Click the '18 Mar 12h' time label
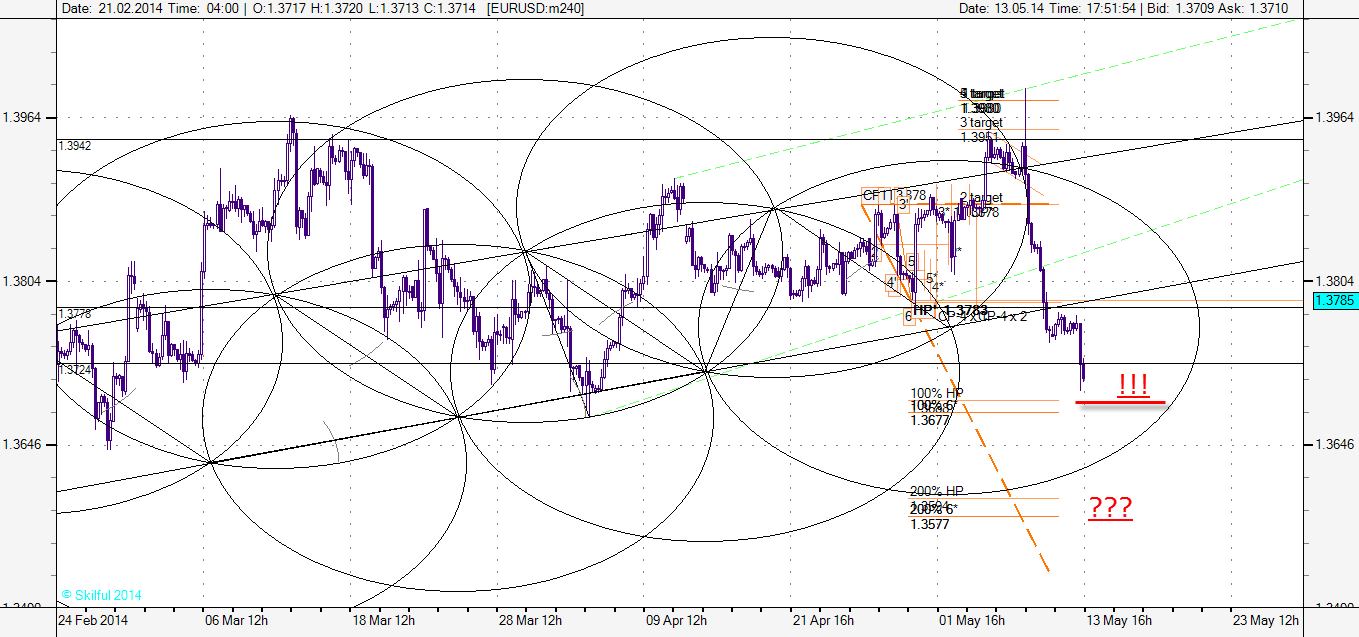The image size is (1359, 637). point(383,620)
